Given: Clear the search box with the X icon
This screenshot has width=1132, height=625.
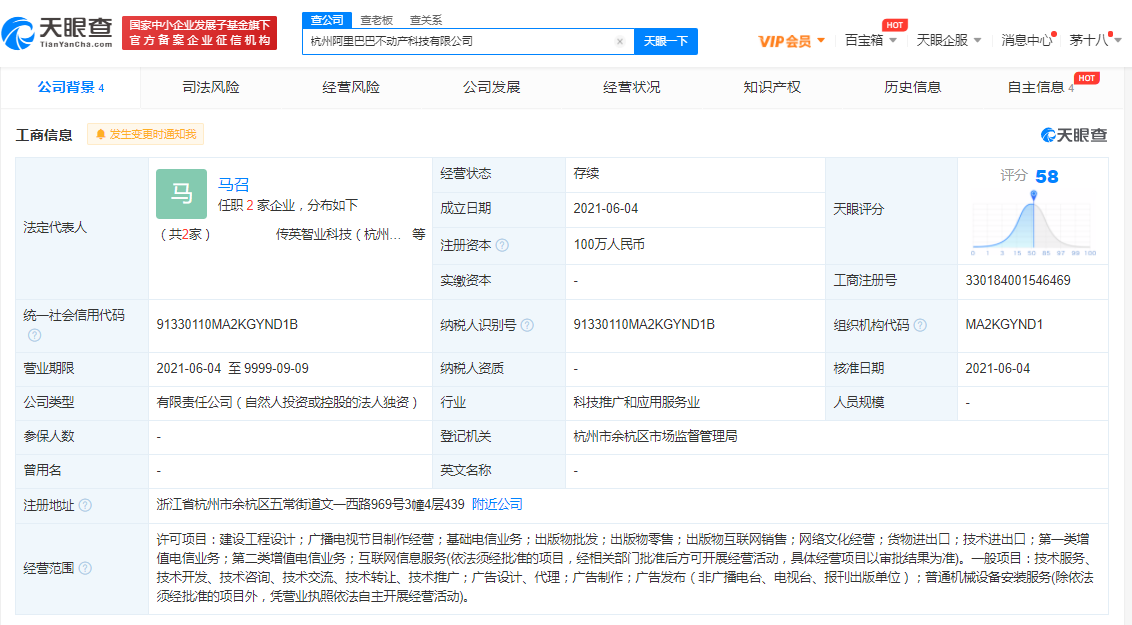Looking at the screenshot, I should click(619, 41).
